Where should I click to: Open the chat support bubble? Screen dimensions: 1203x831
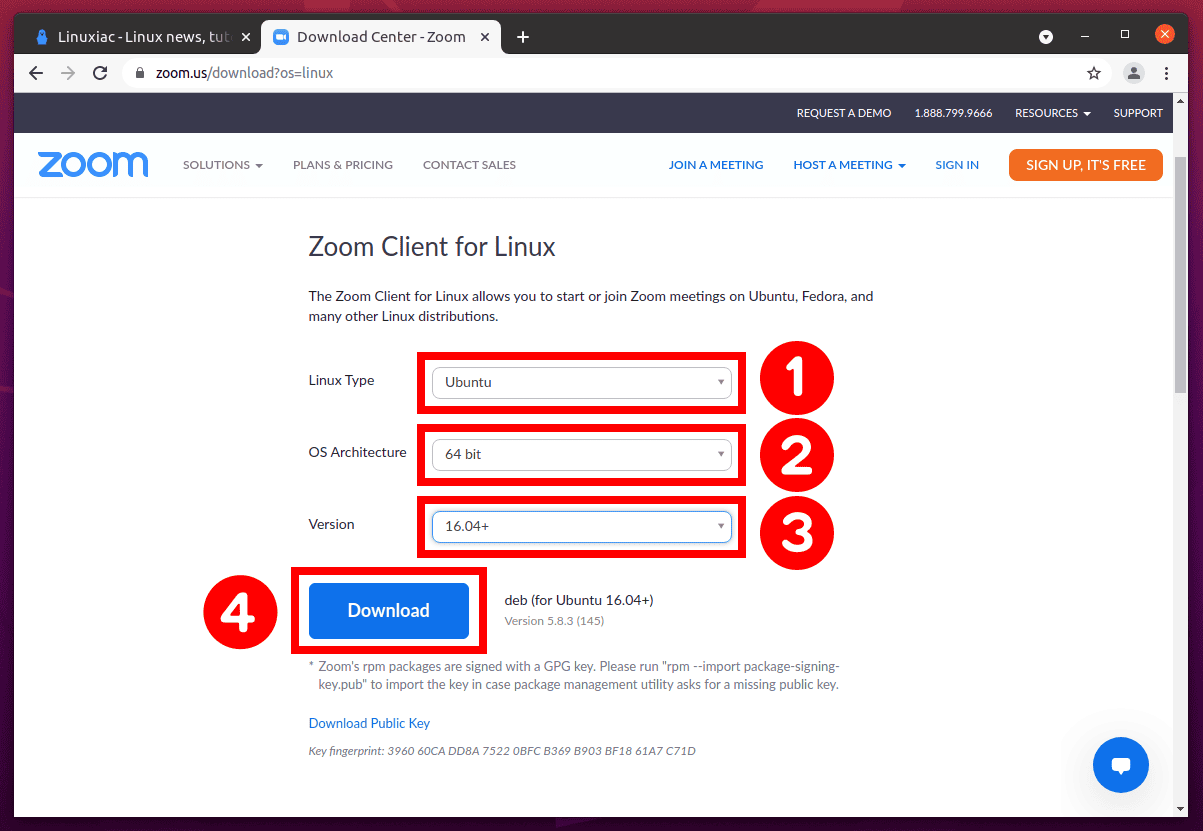(x=1120, y=764)
